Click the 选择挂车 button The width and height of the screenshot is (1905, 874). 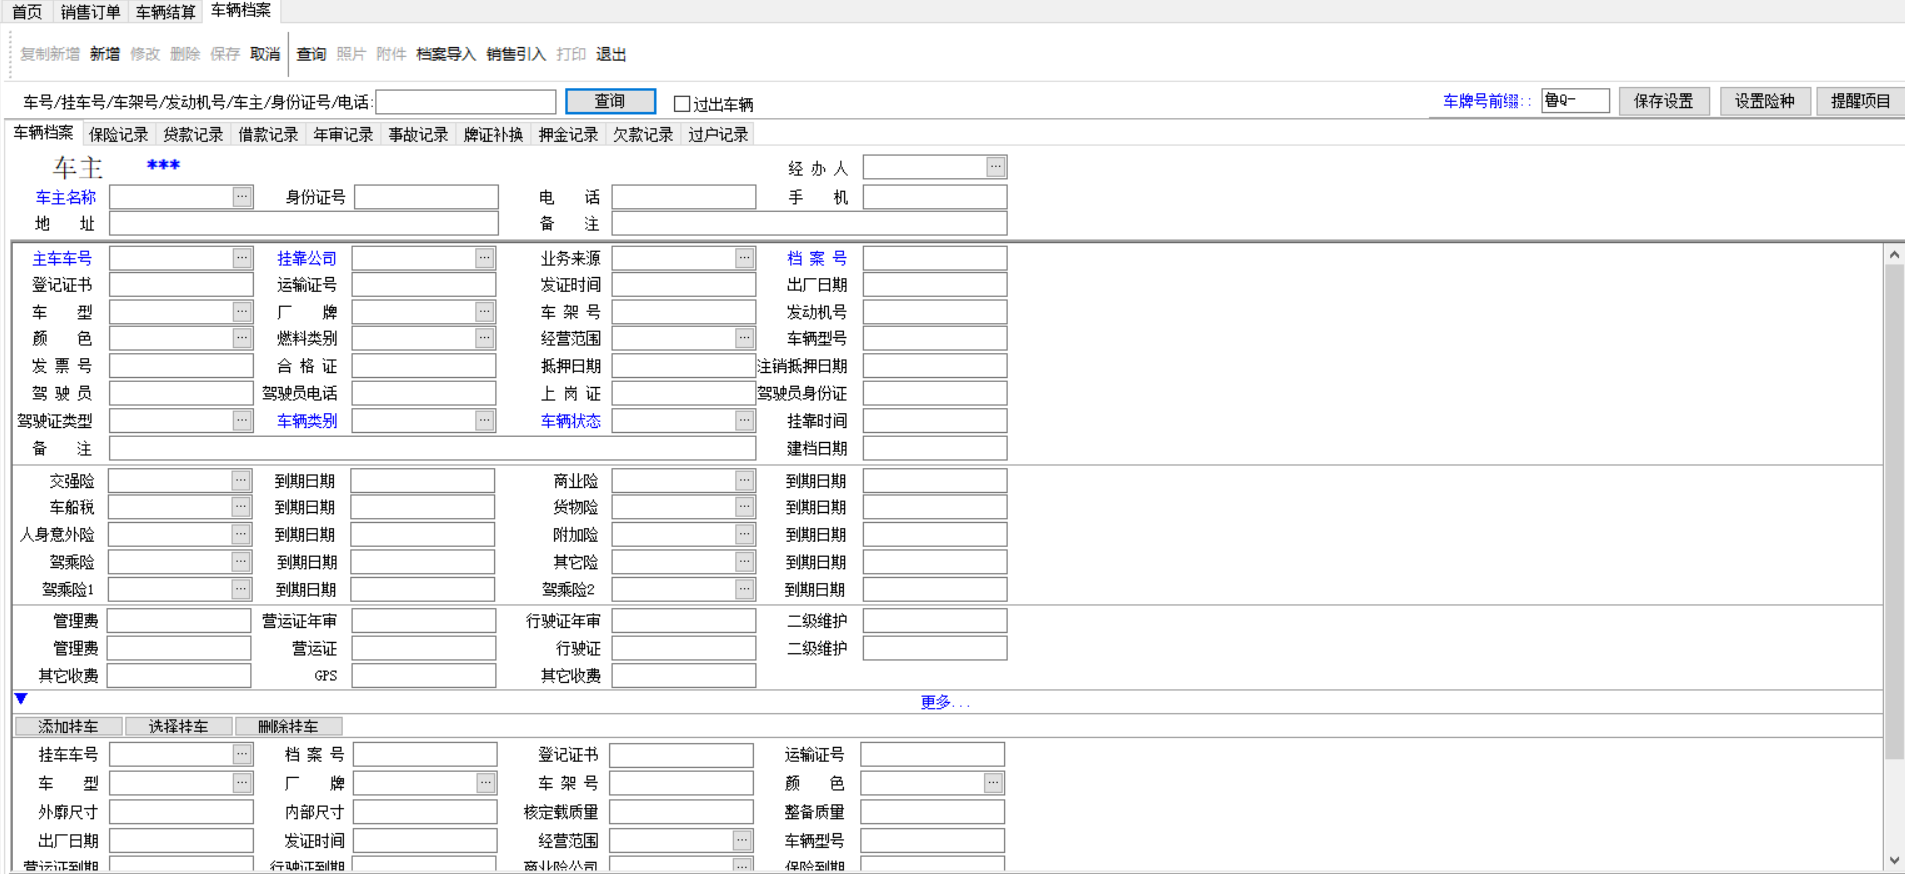tap(178, 726)
